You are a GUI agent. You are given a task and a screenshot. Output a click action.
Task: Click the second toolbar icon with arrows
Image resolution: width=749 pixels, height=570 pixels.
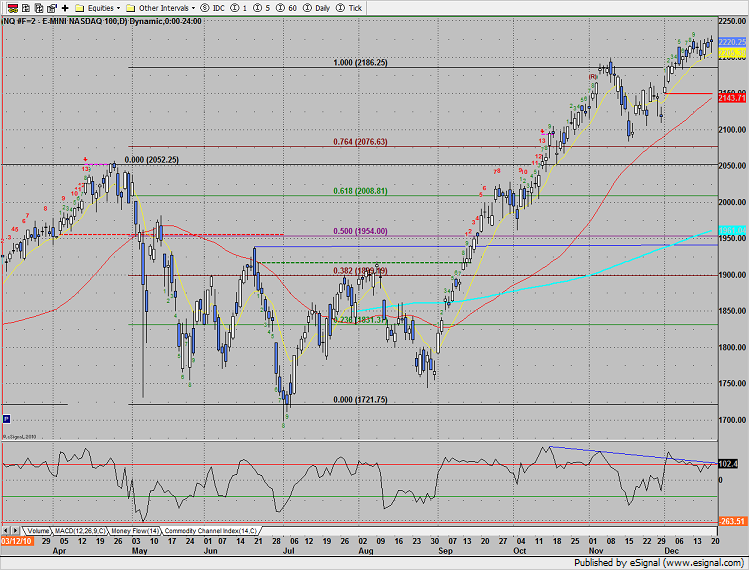click(26, 8)
